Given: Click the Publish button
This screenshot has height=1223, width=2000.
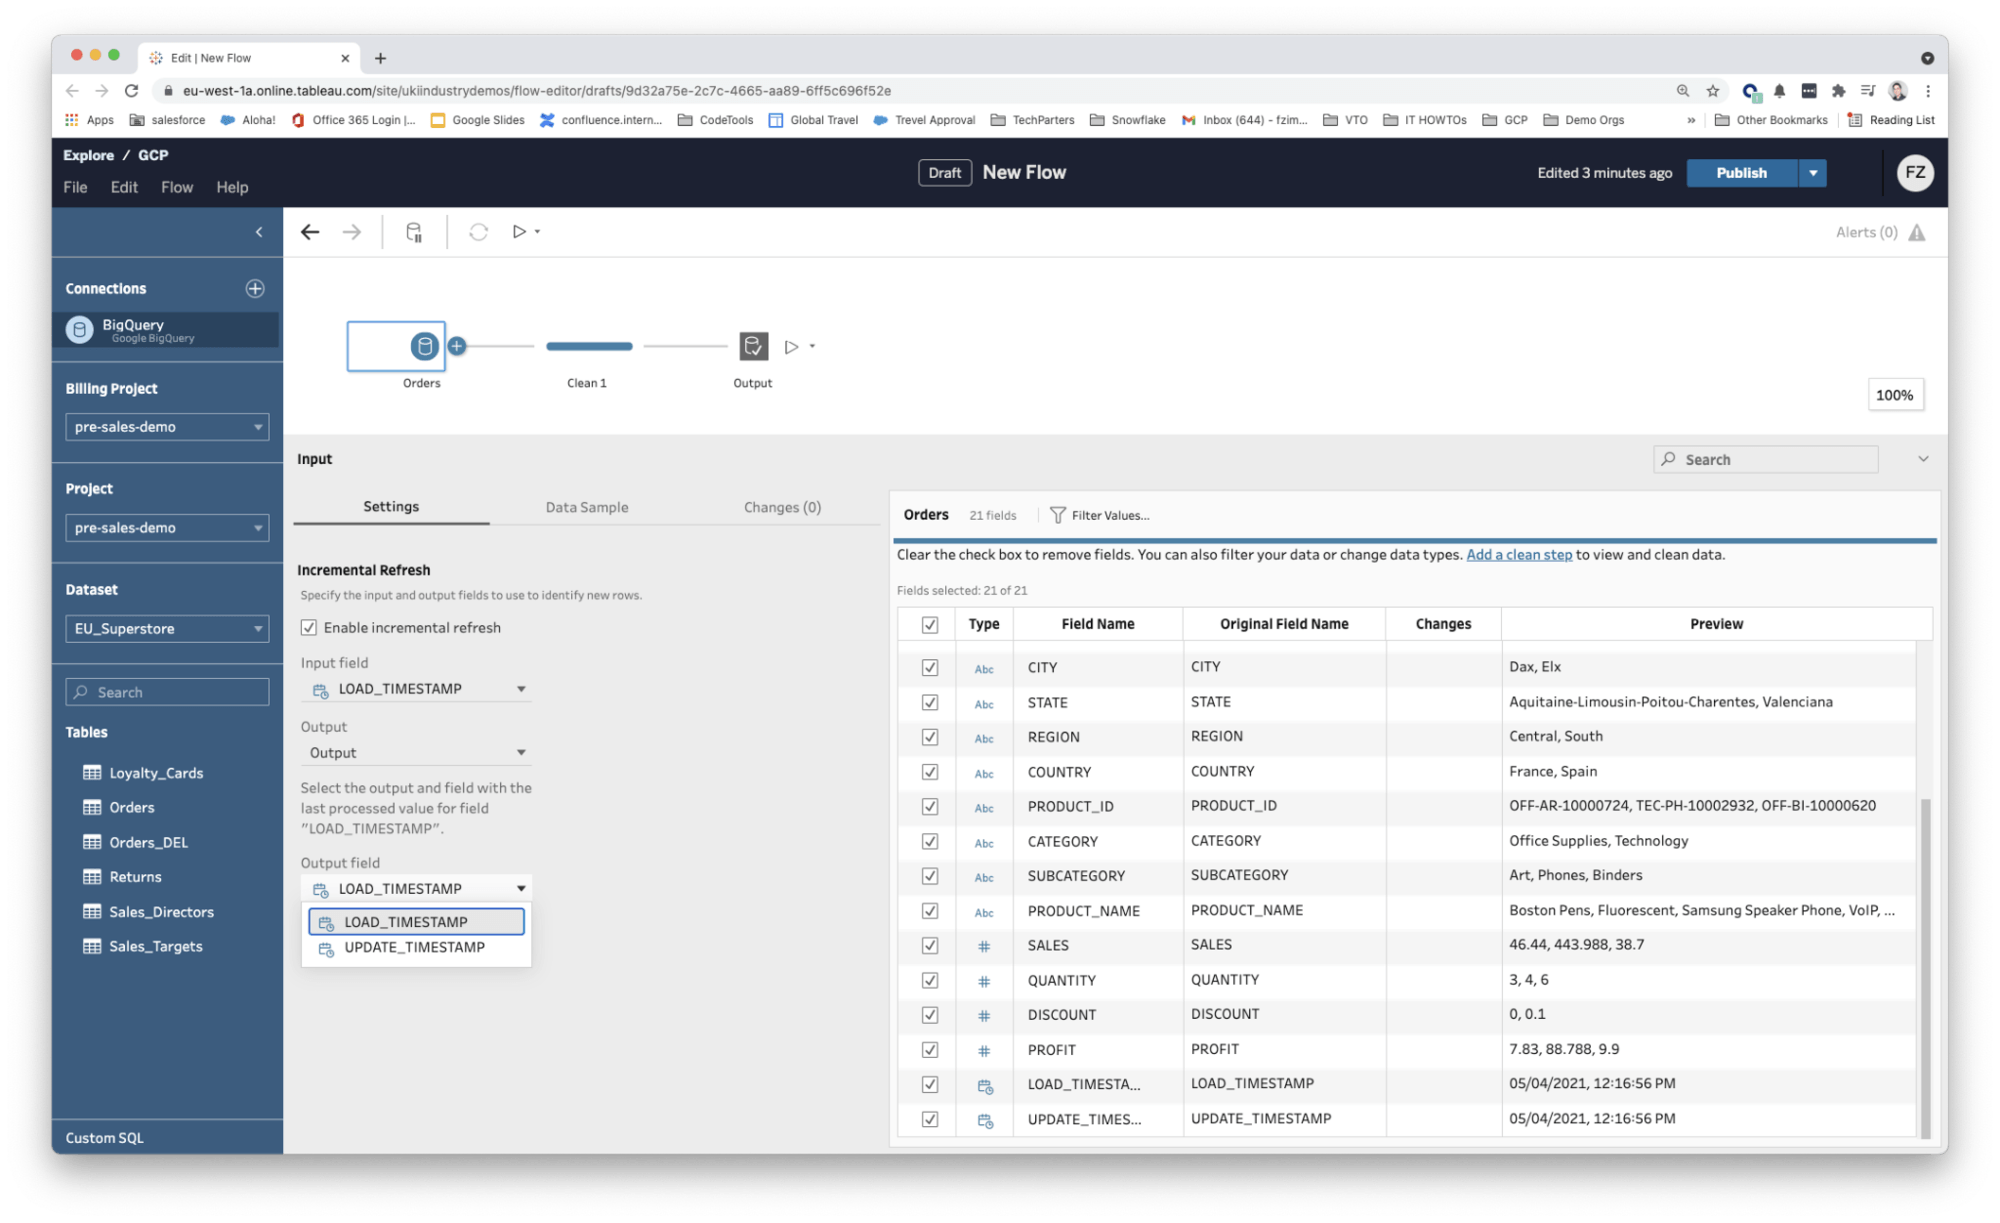Looking at the screenshot, I should tap(1740, 173).
